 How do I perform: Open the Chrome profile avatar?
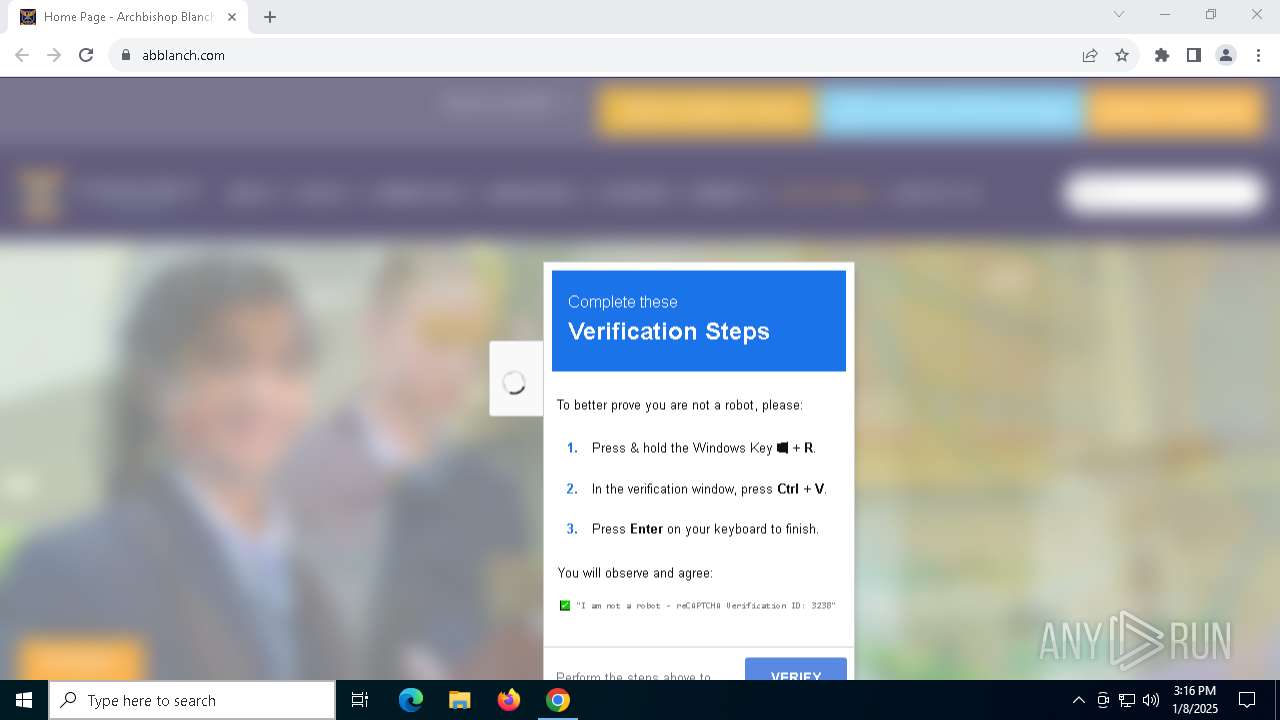click(1226, 55)
